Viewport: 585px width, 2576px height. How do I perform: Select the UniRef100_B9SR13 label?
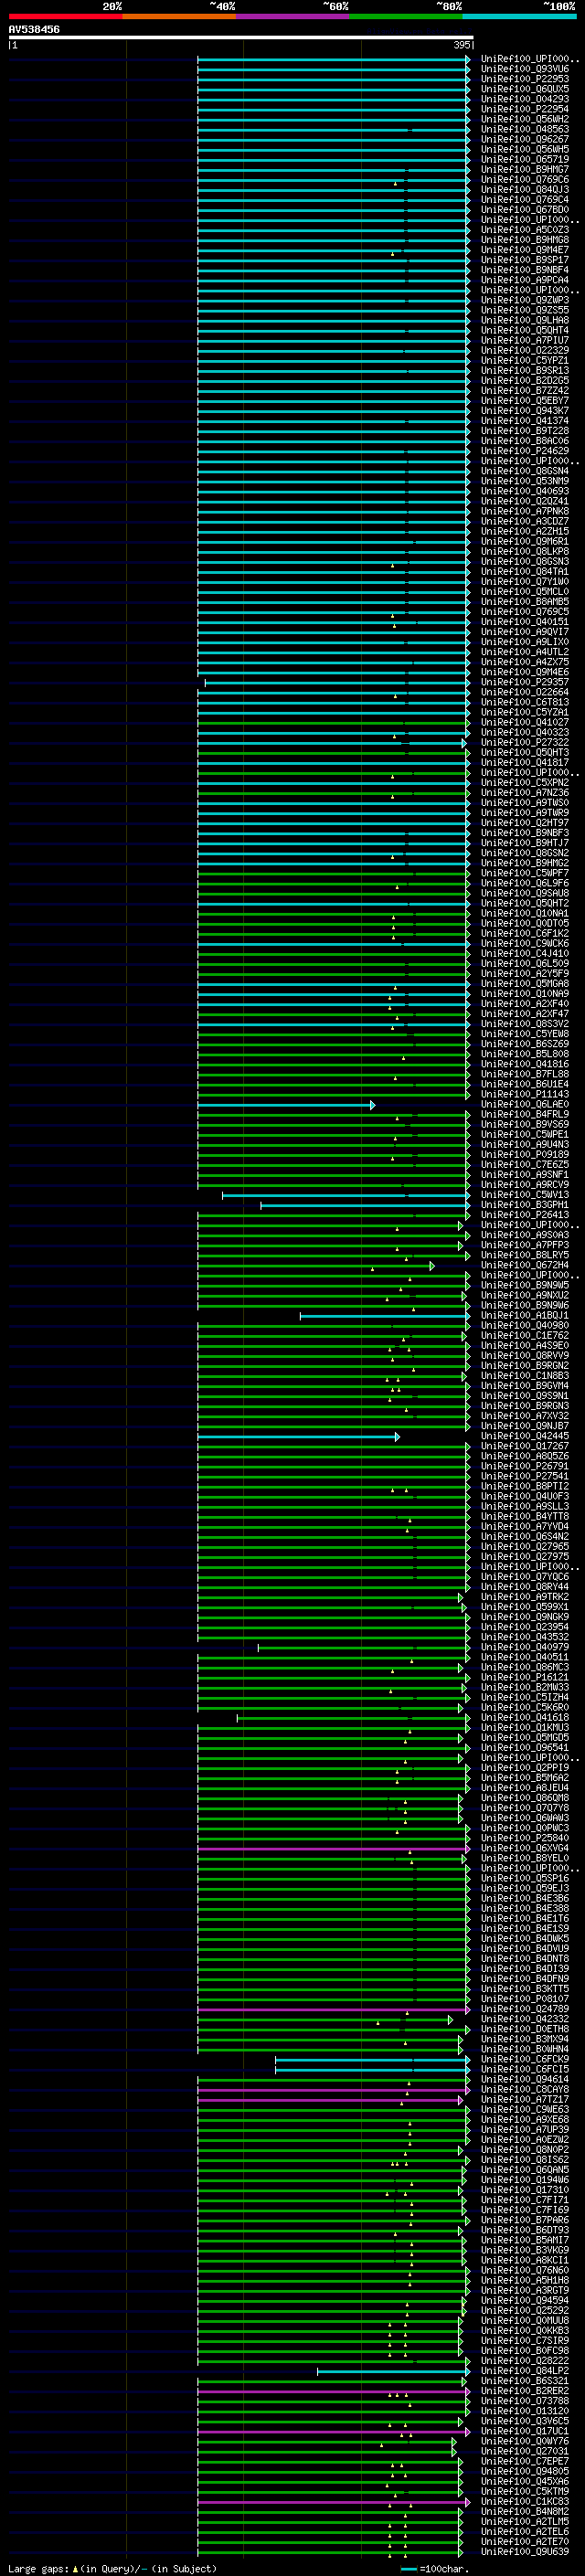[525, 371]
